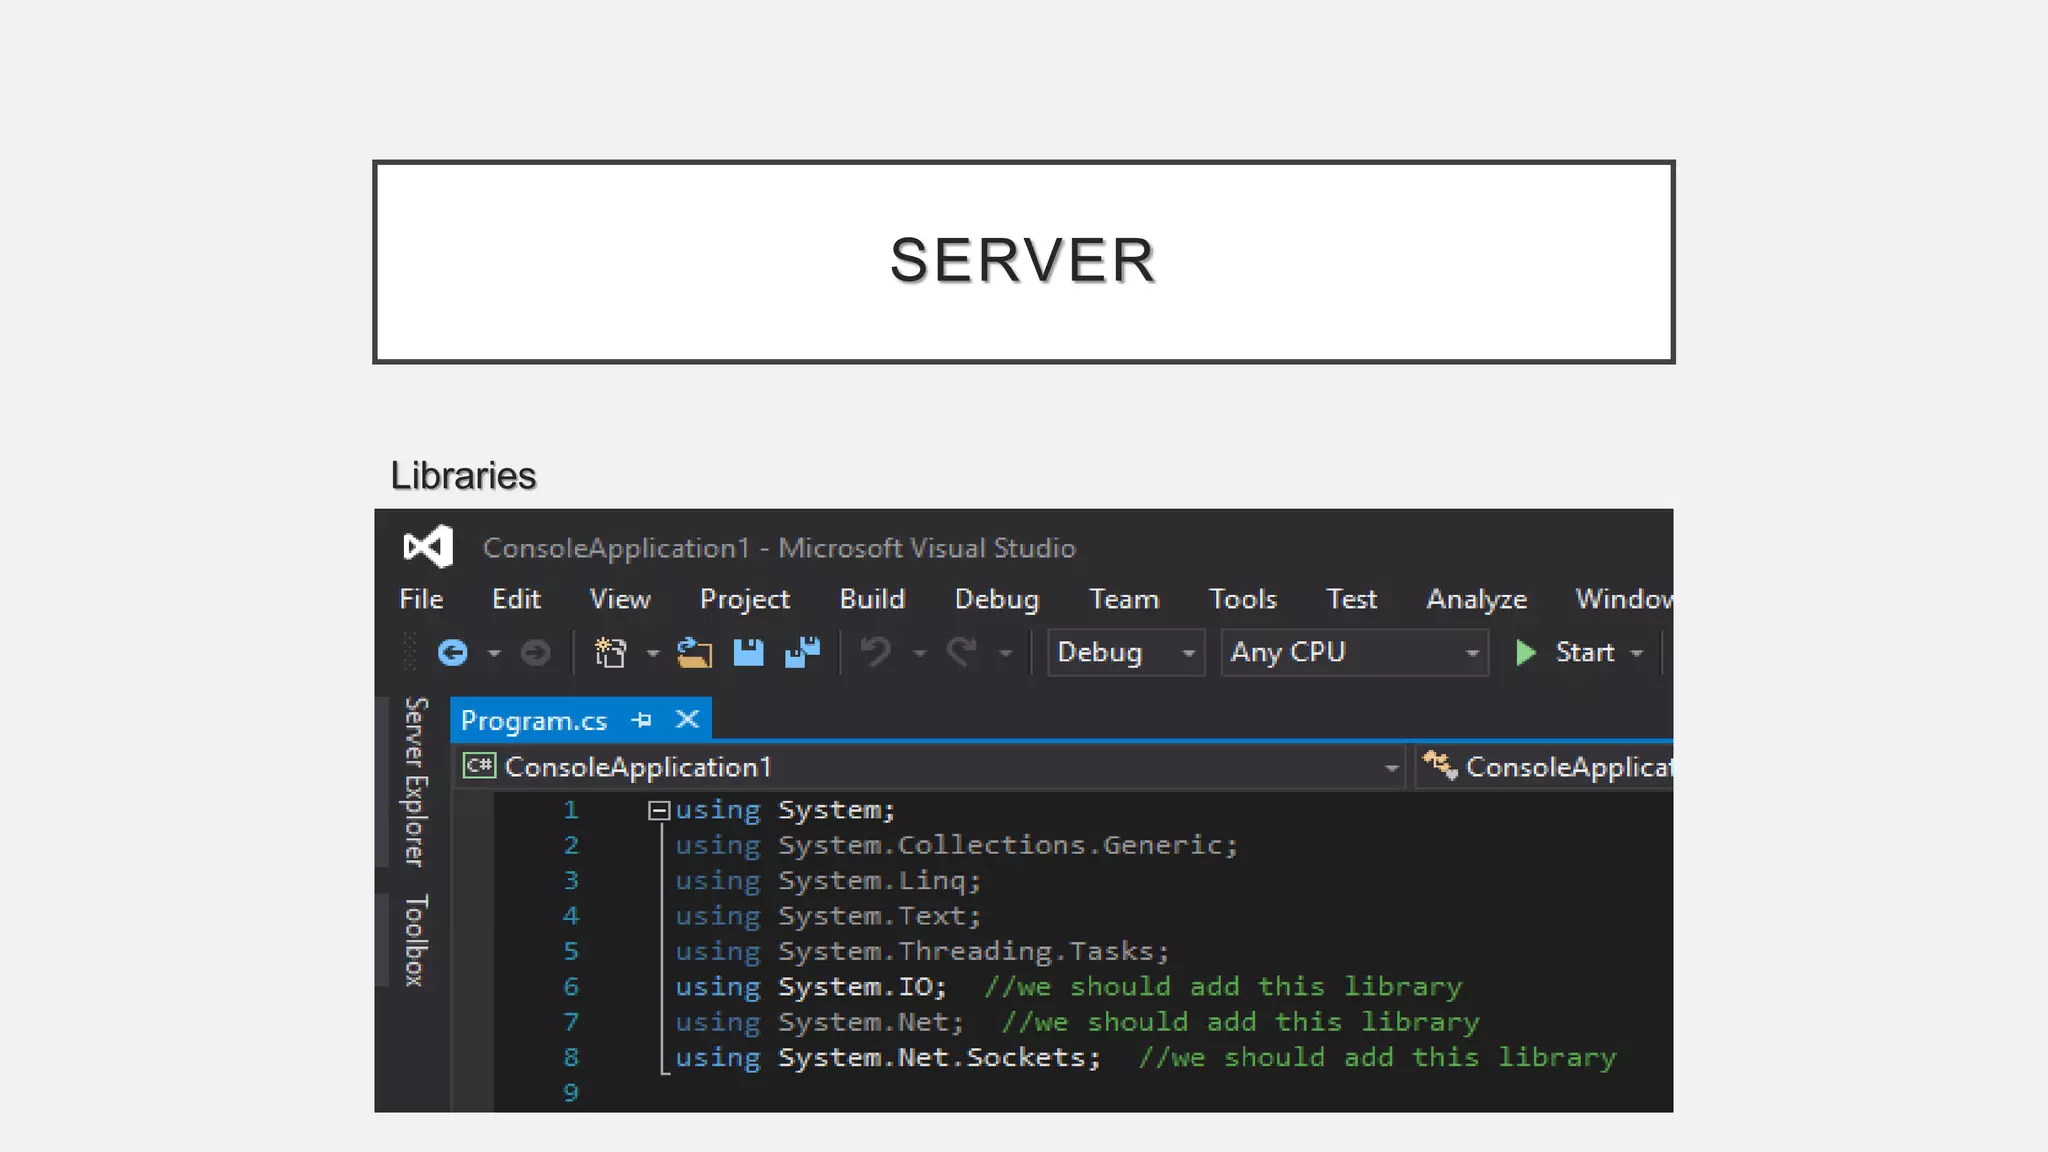Screen dimensions: 2048x1152
Task: Click the Open File folder icon
Action: click(694, 653)
